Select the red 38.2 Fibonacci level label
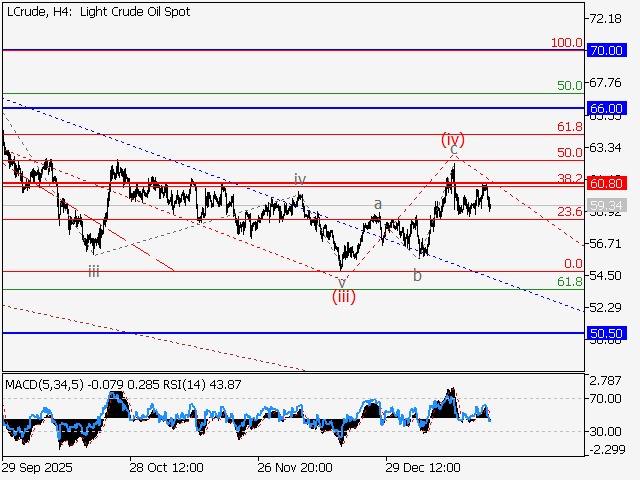Image resolution: width=640 pixels, height=480 pixels. pos(570,178)
